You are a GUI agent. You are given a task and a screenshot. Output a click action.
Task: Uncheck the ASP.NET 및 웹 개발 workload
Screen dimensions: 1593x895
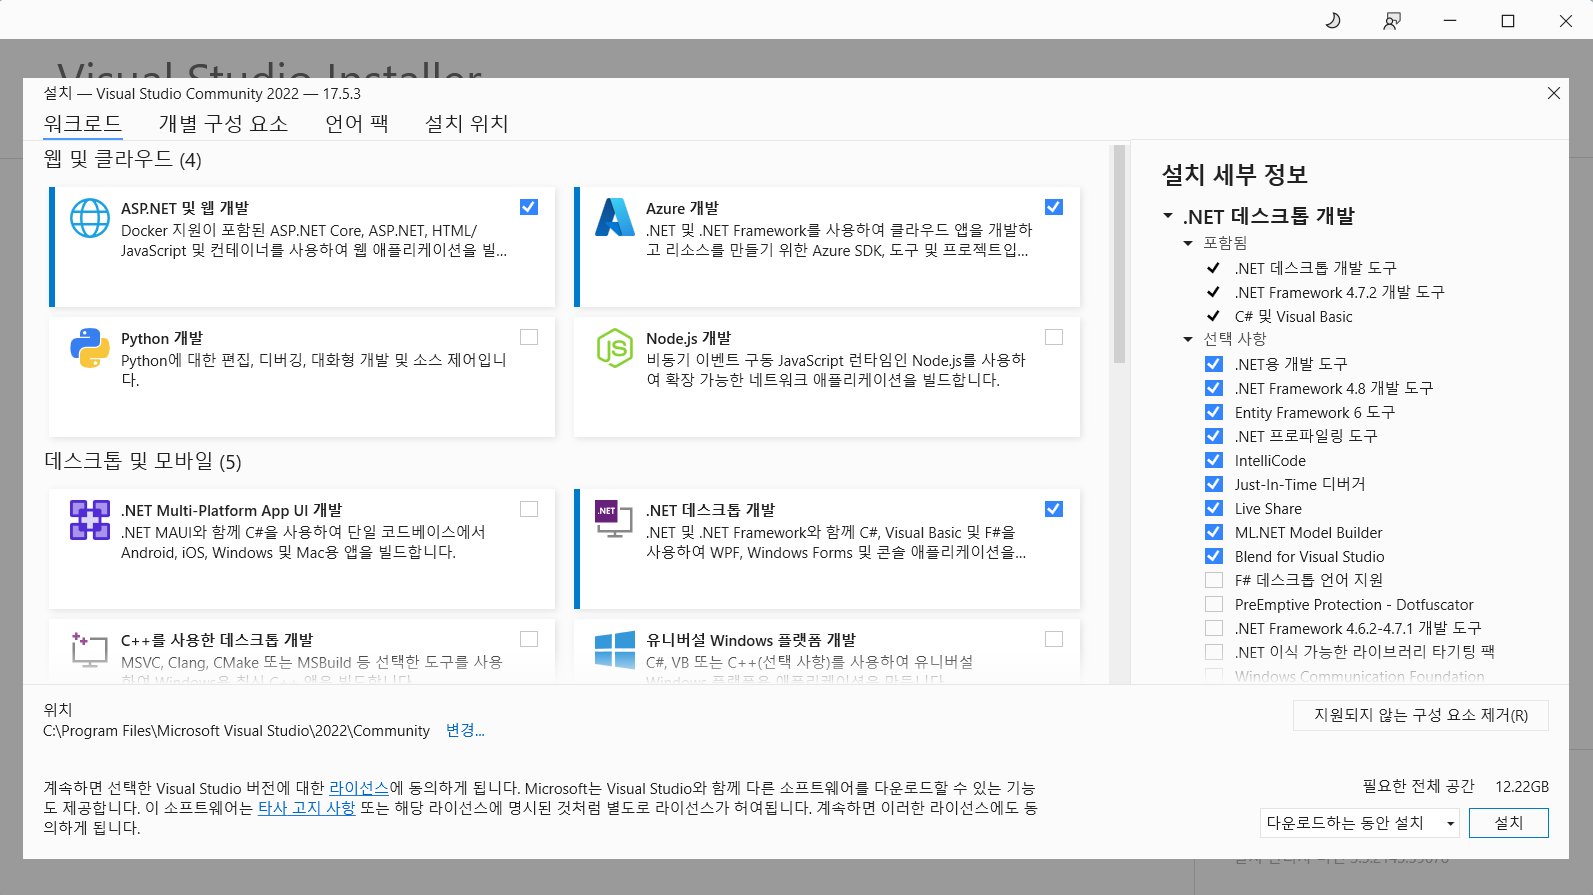[529, 207]
